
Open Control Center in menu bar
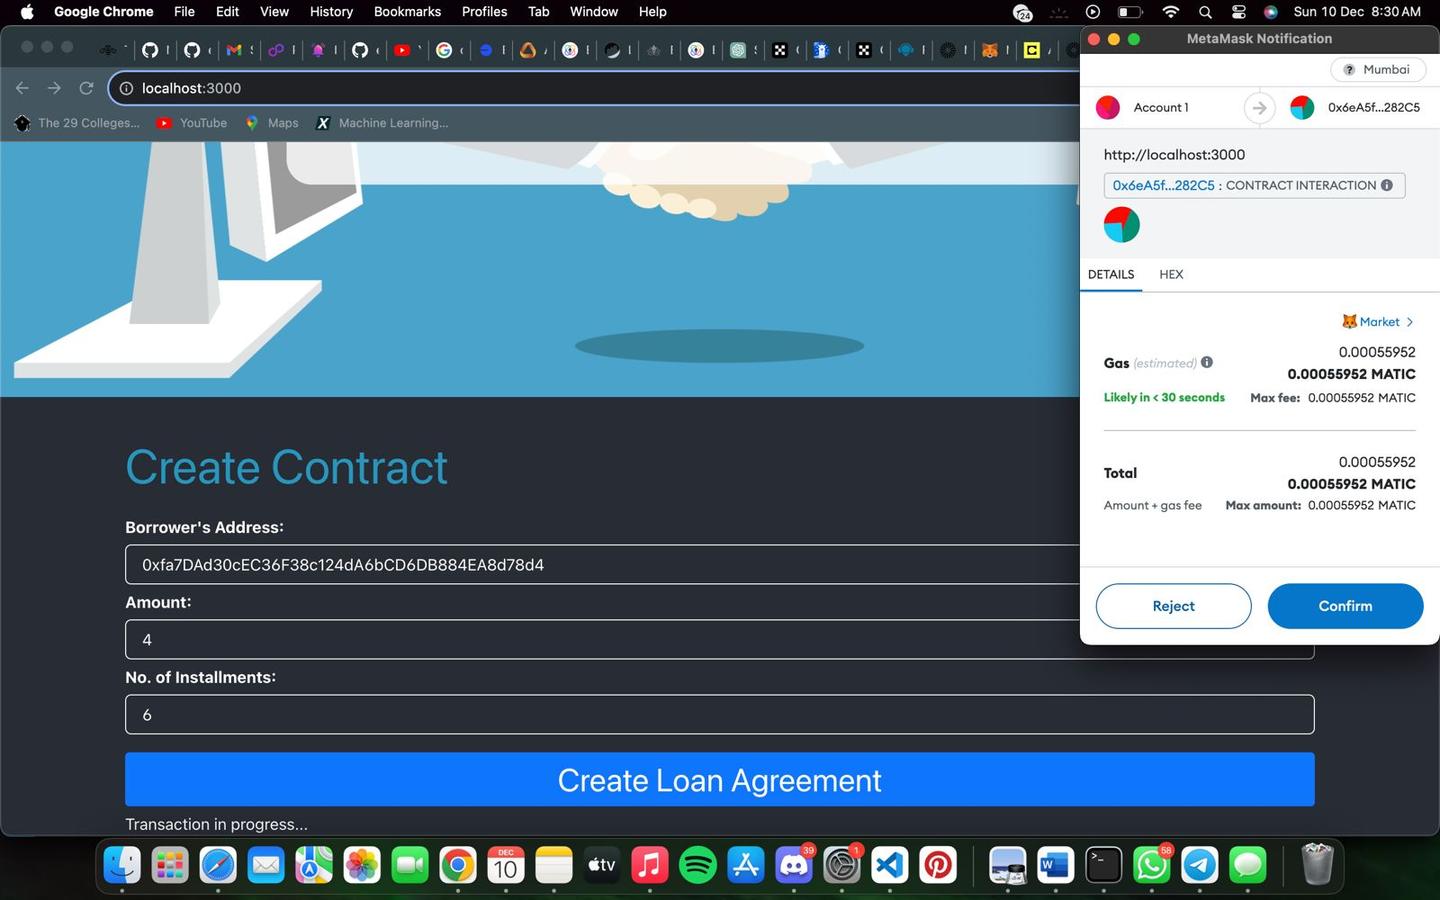pos(1238,12)
